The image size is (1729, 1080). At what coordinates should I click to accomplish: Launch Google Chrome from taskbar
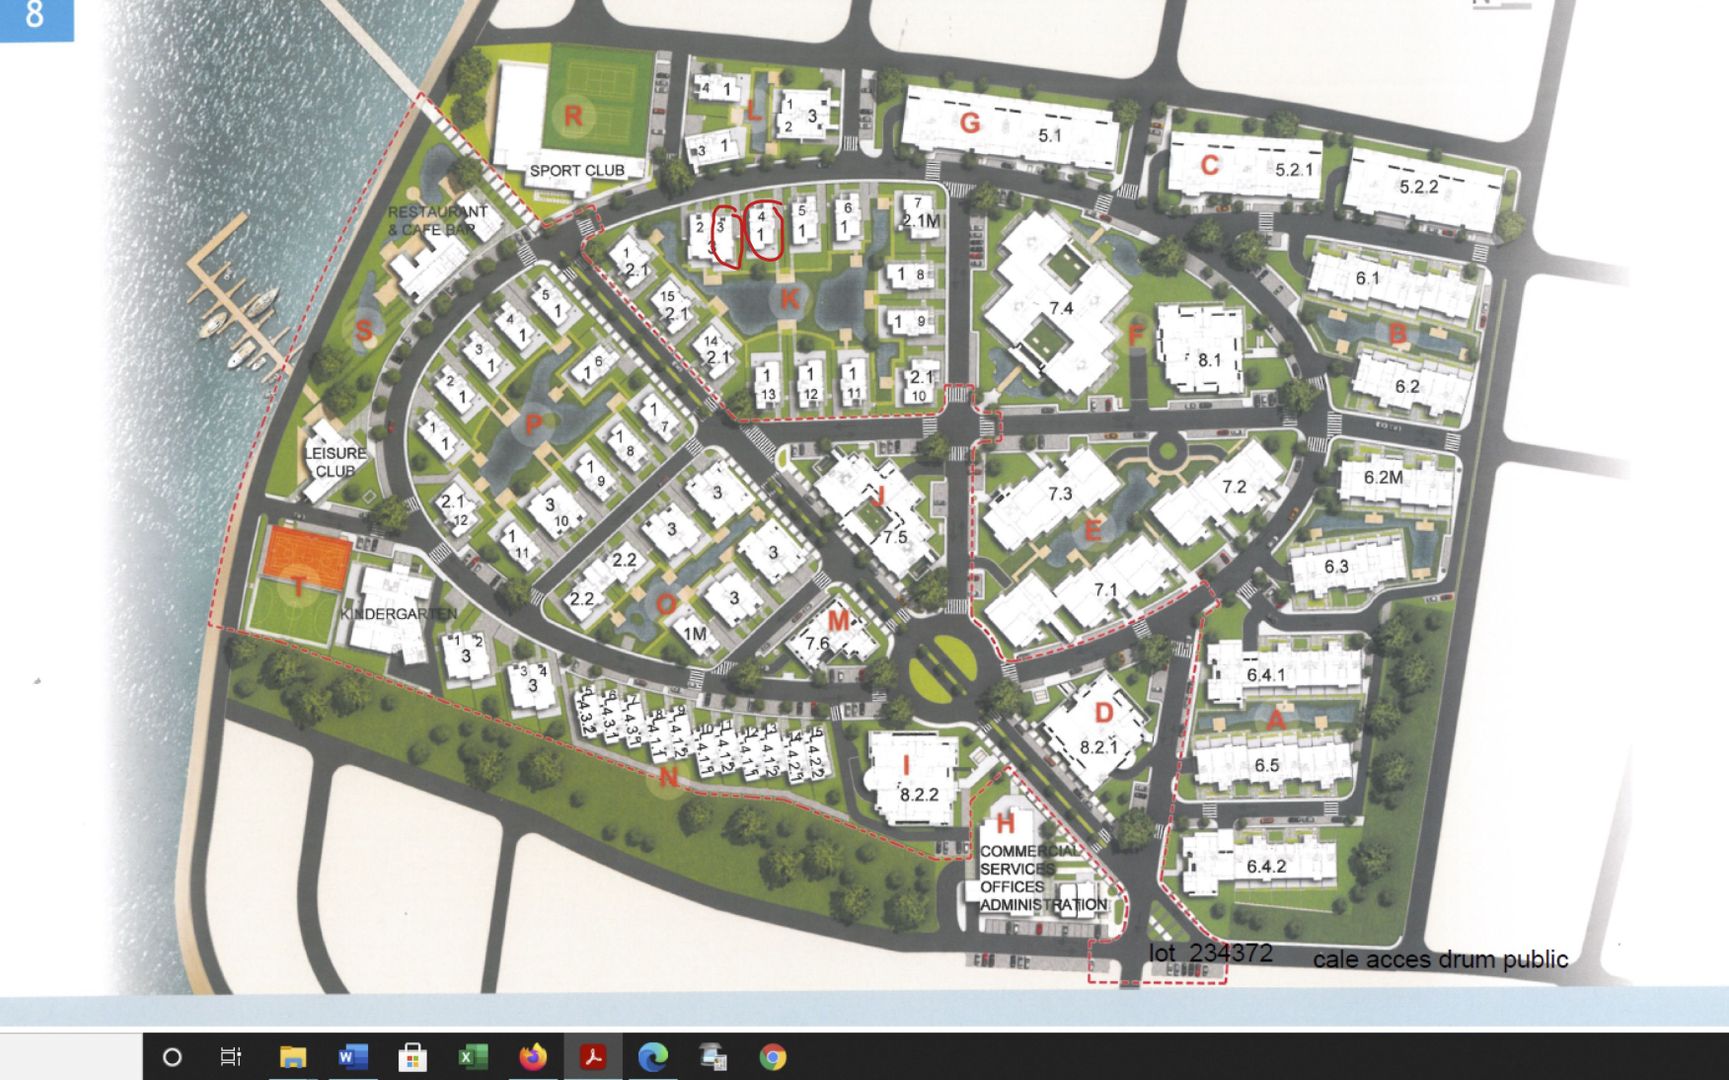(x=773, y=1057)
